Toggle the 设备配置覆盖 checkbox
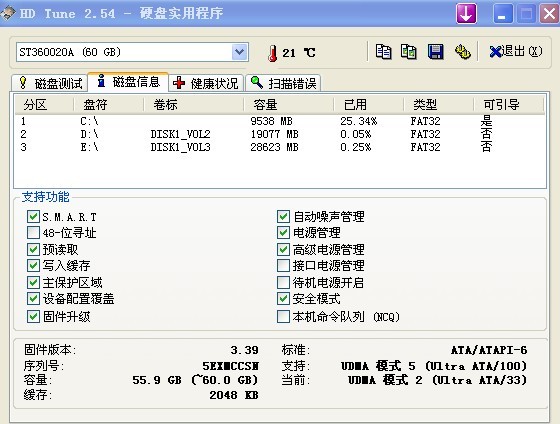The height and width of the screenshot is (424, 560). pos(33,299)
